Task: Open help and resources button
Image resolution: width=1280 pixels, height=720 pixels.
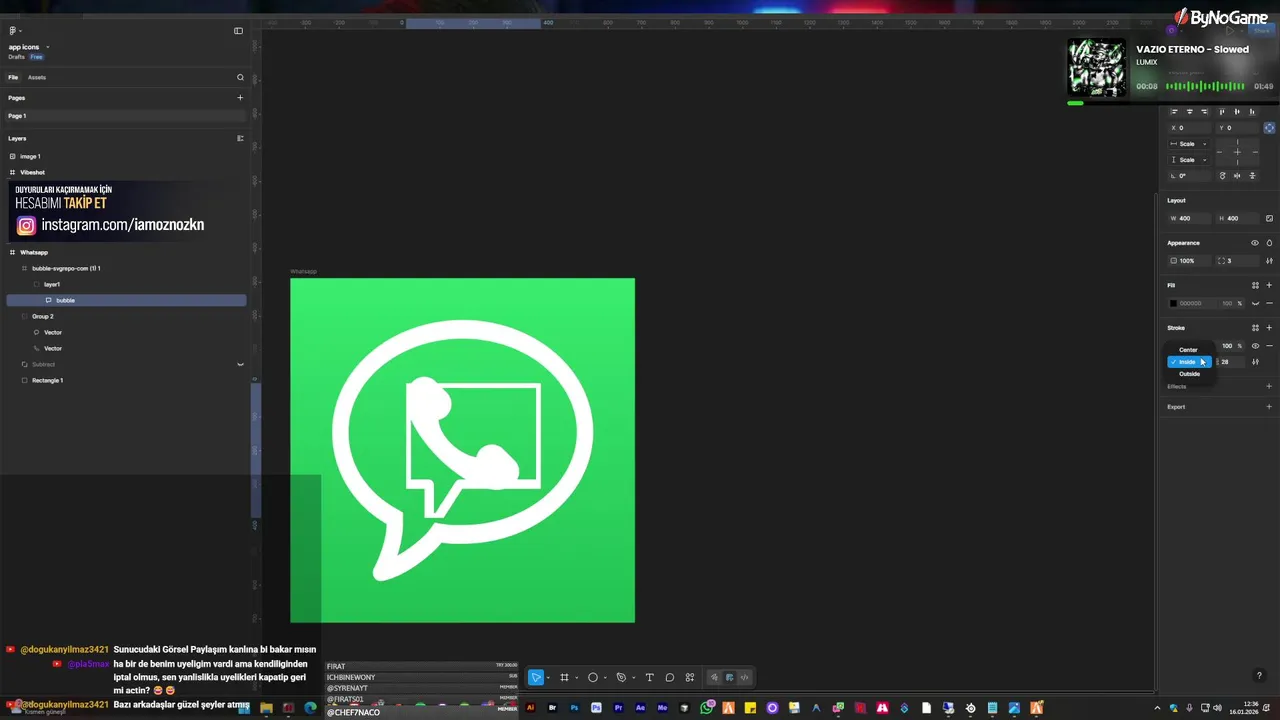Action: pyautogui.click(x=1259, y=676)
